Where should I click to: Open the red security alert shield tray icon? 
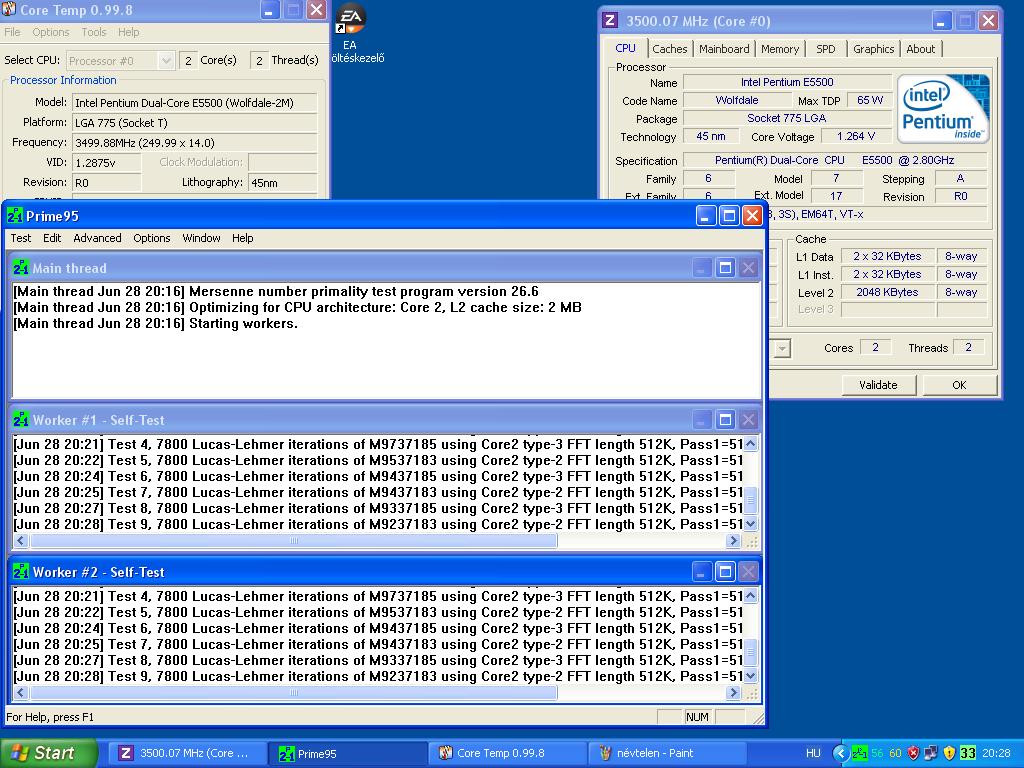913,753
